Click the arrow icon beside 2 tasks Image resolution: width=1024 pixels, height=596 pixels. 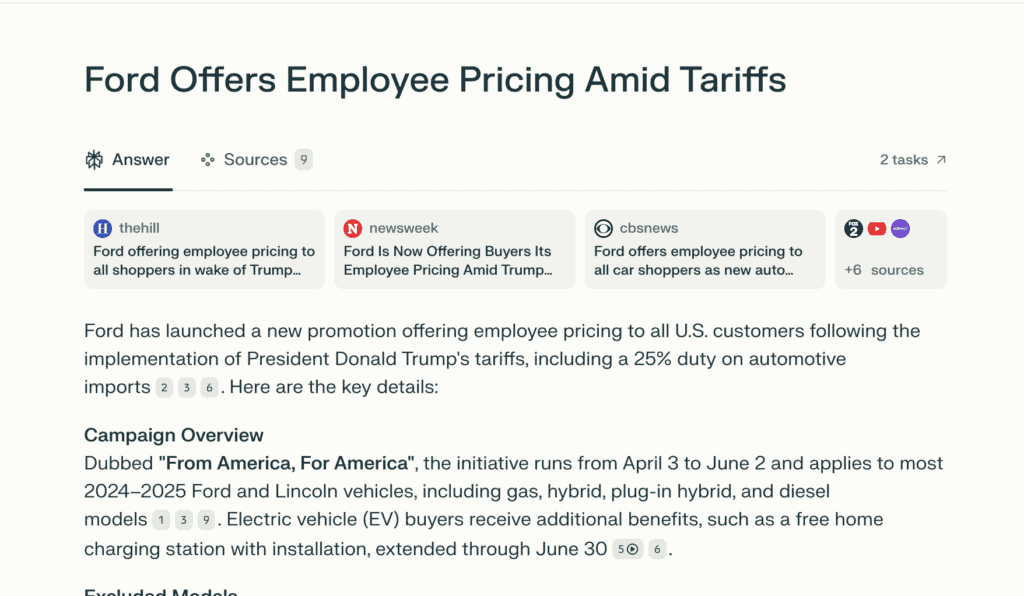[x=940, y=160]
